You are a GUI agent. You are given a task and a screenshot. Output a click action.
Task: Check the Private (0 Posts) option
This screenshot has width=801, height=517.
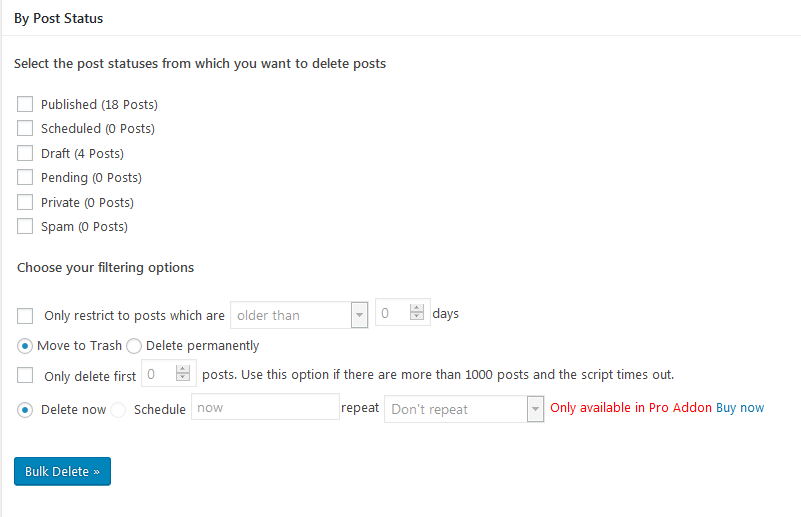pos(25,202)
